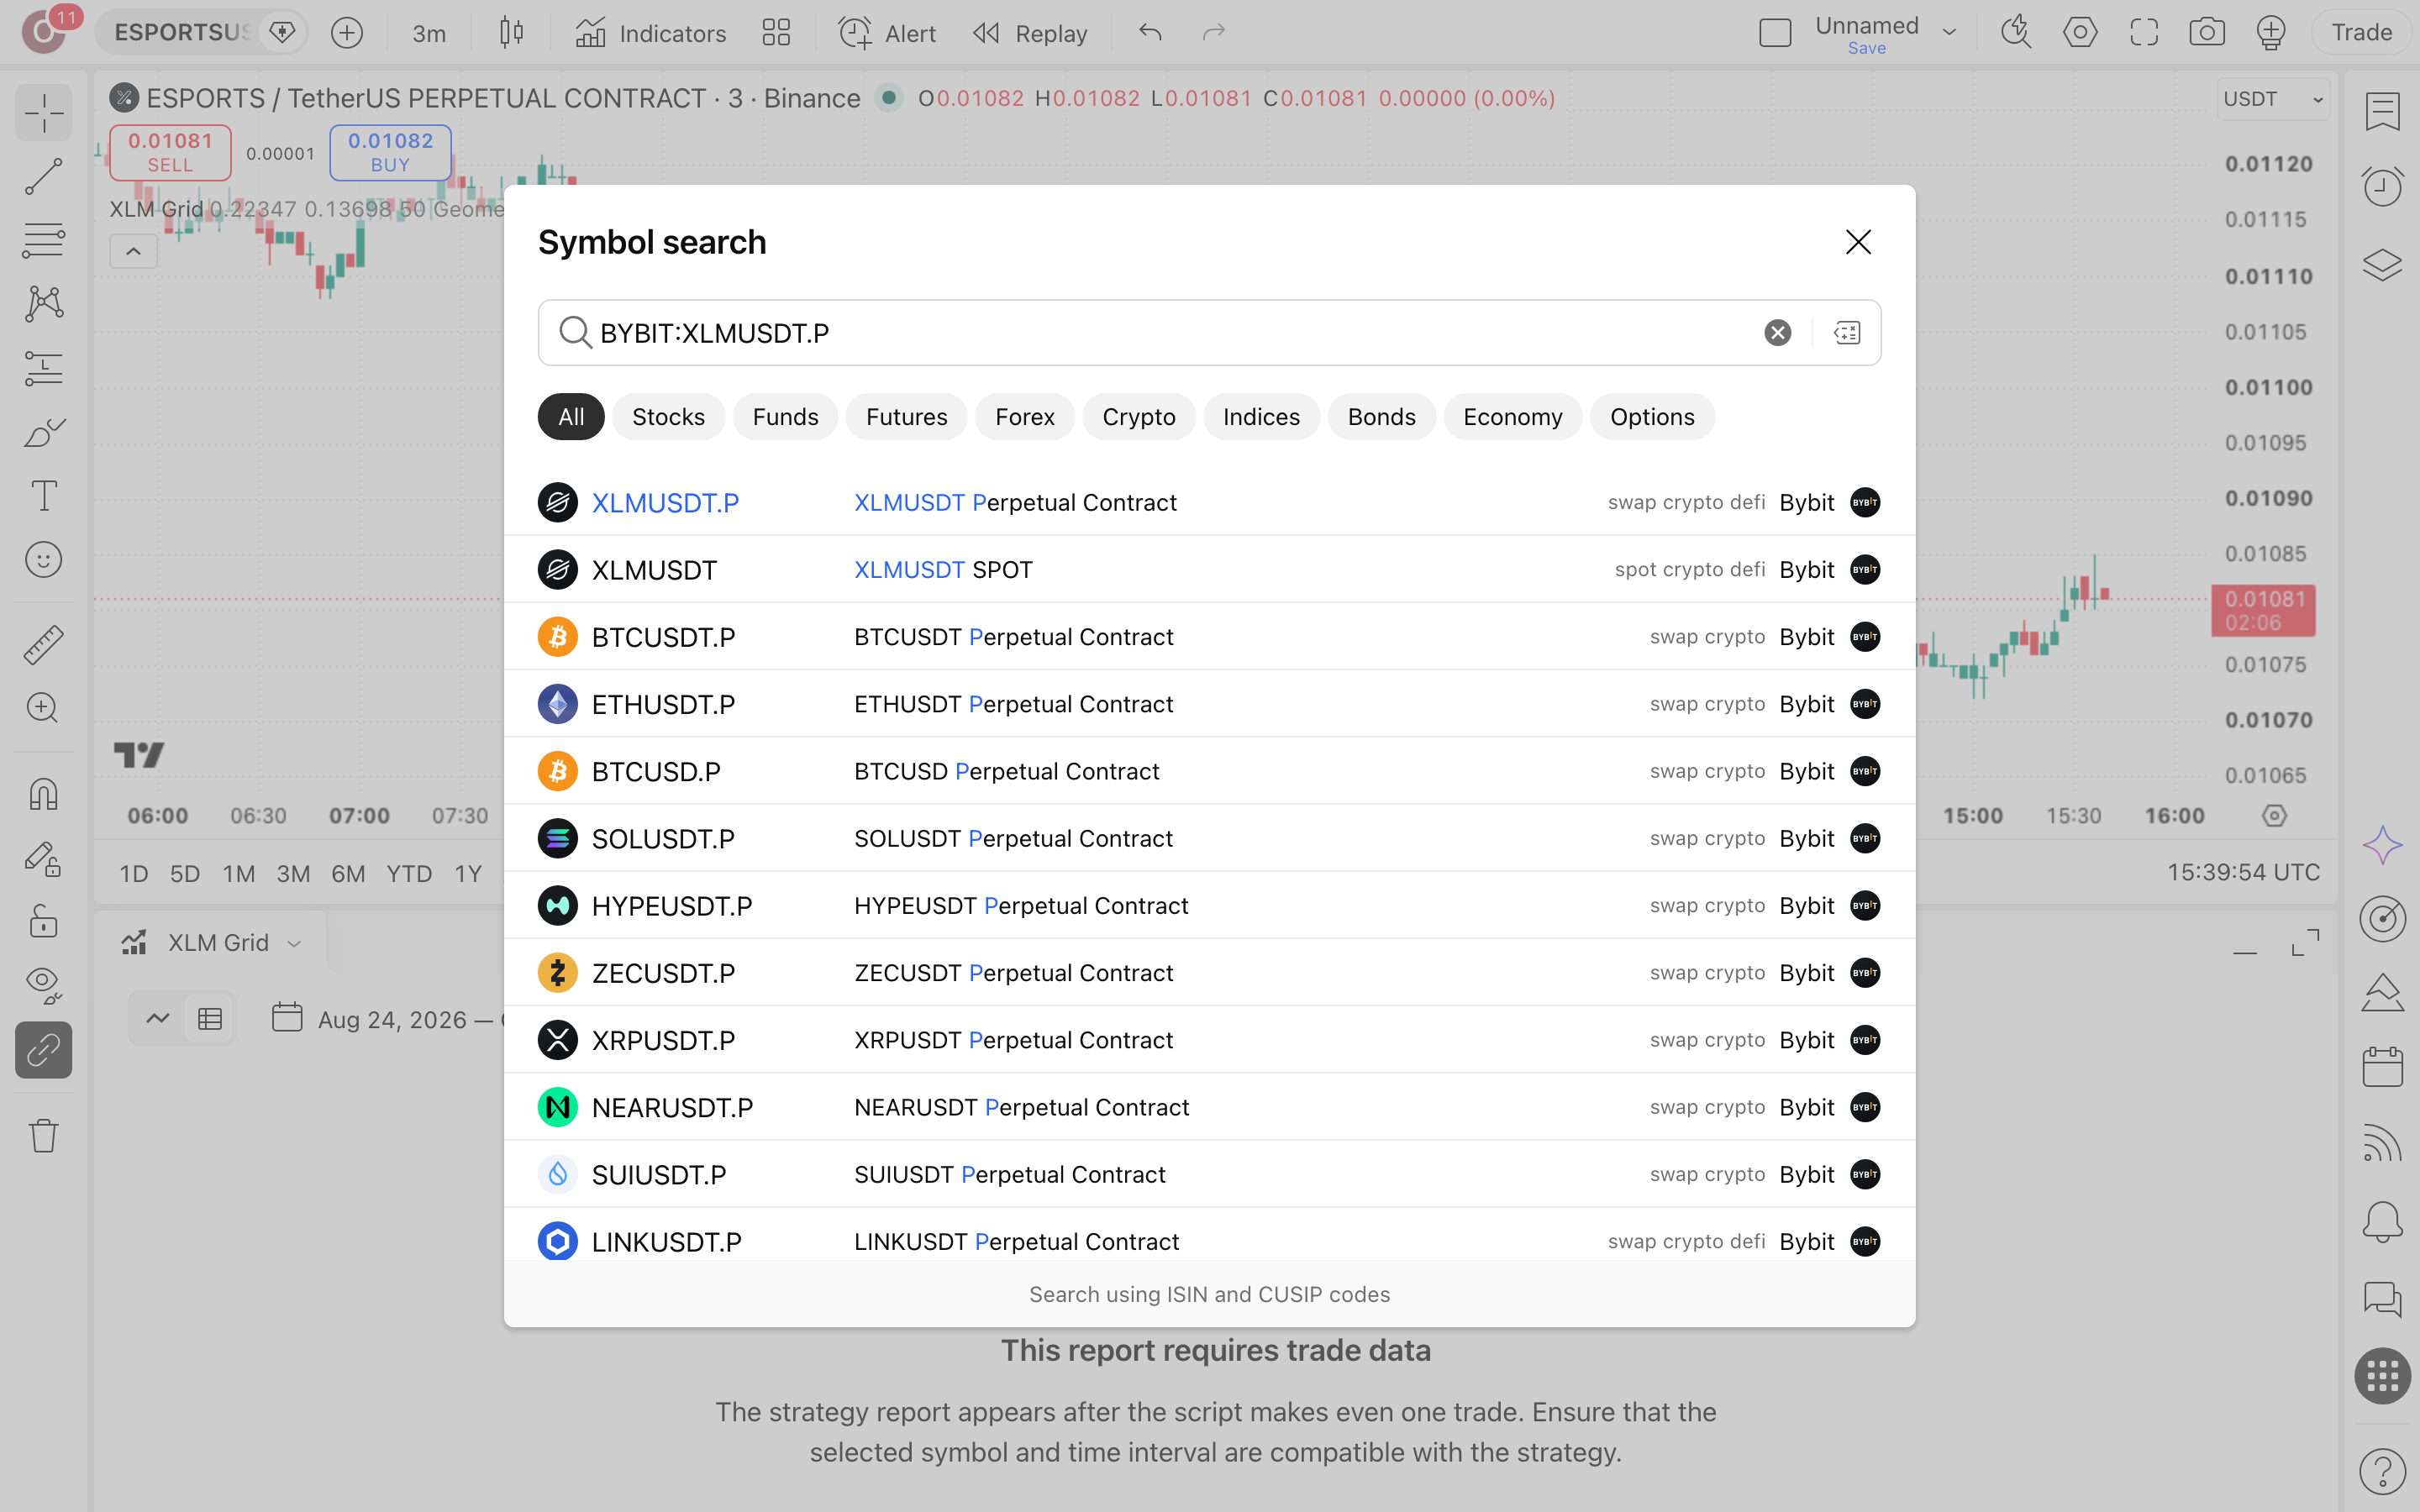This screenshot has width=2420, height=1512.
Task: Activate the zoom-in tool
Action: pos(43,708)
